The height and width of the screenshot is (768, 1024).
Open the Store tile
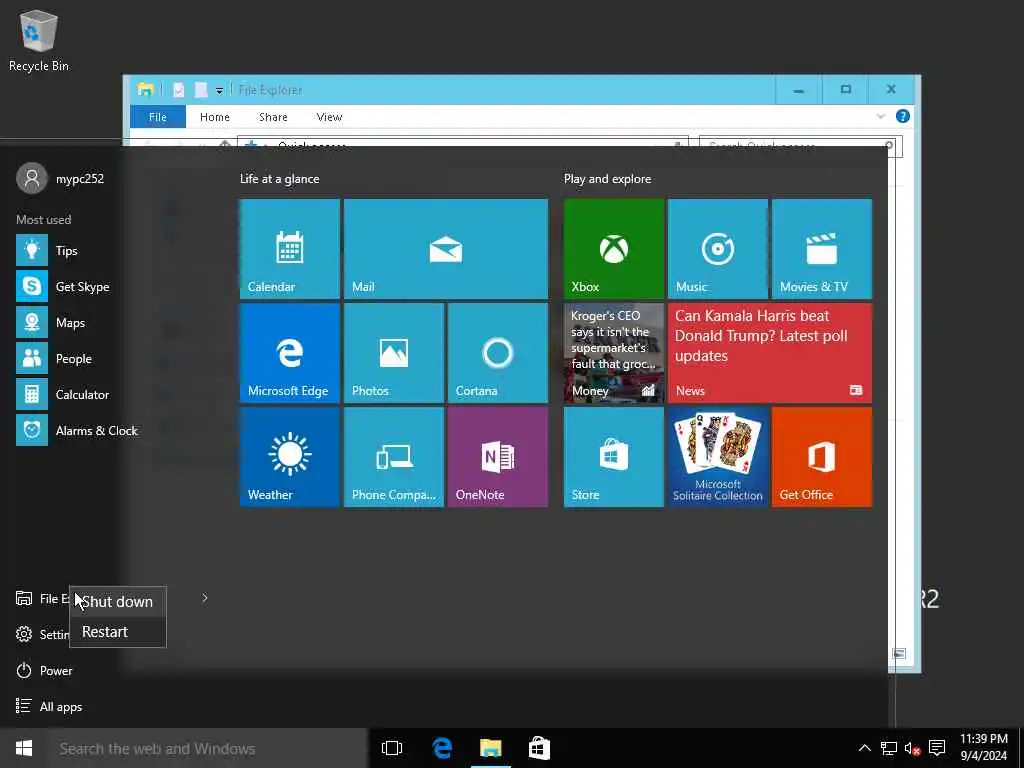[613, 457]
